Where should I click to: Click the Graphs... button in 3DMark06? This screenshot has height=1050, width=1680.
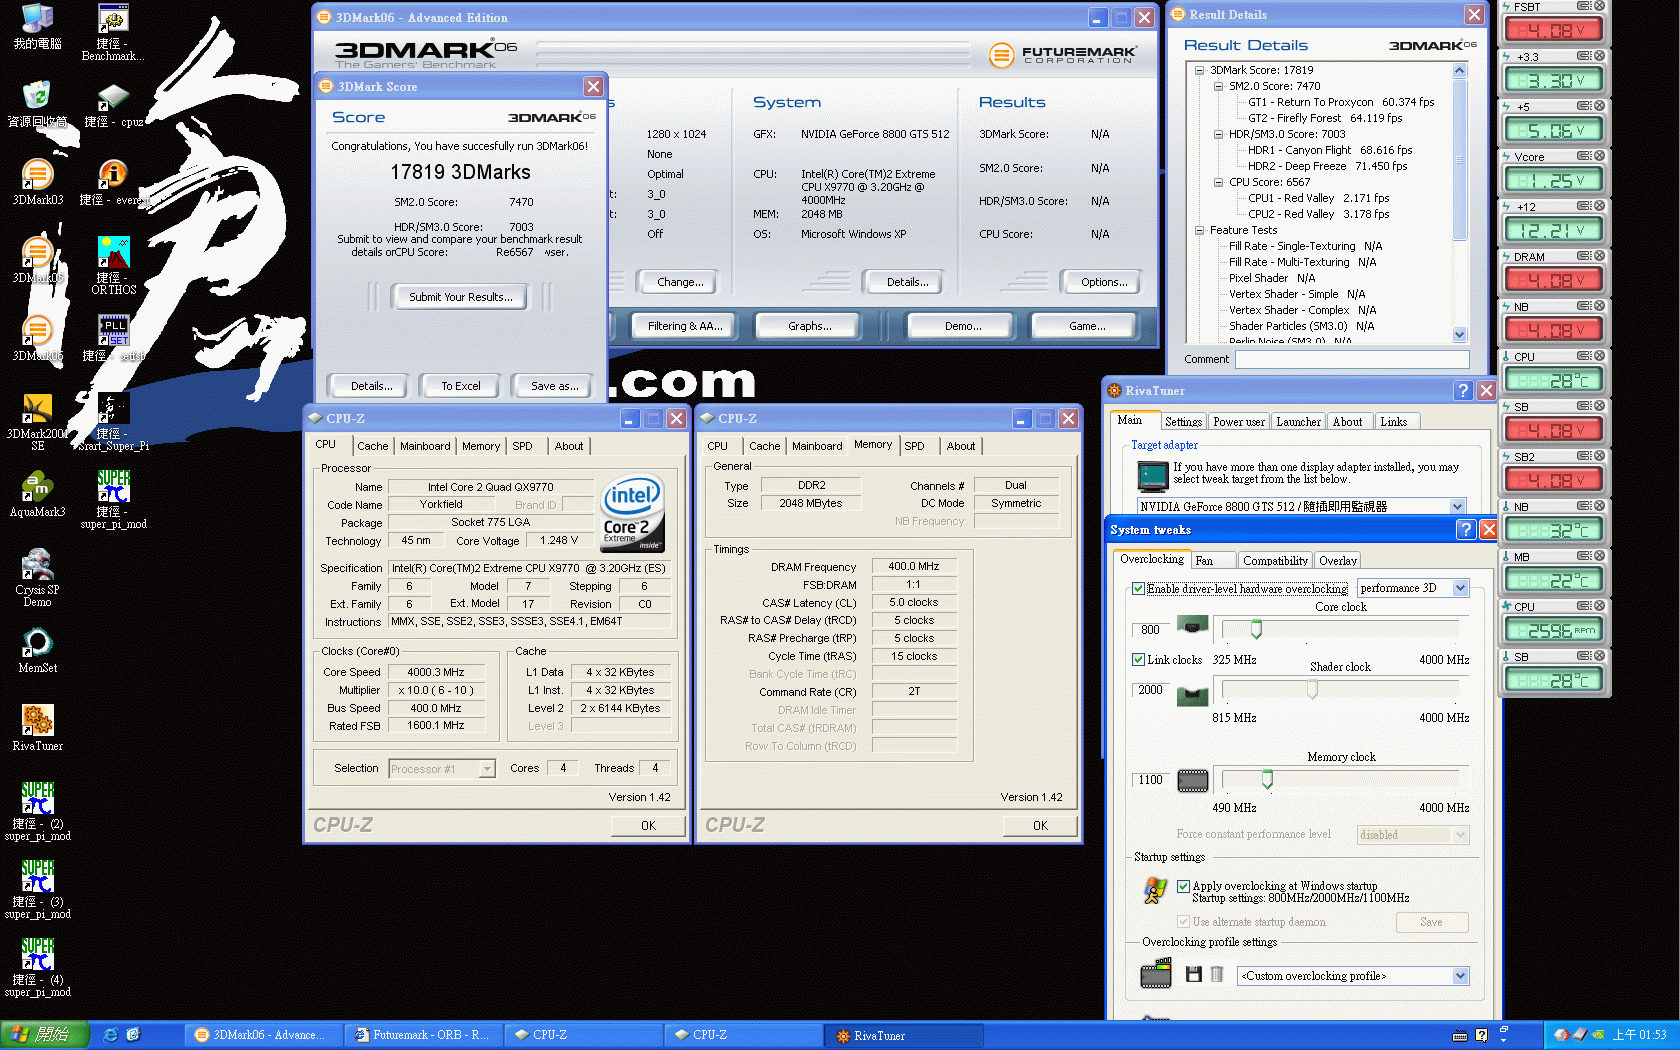(810, 326)
